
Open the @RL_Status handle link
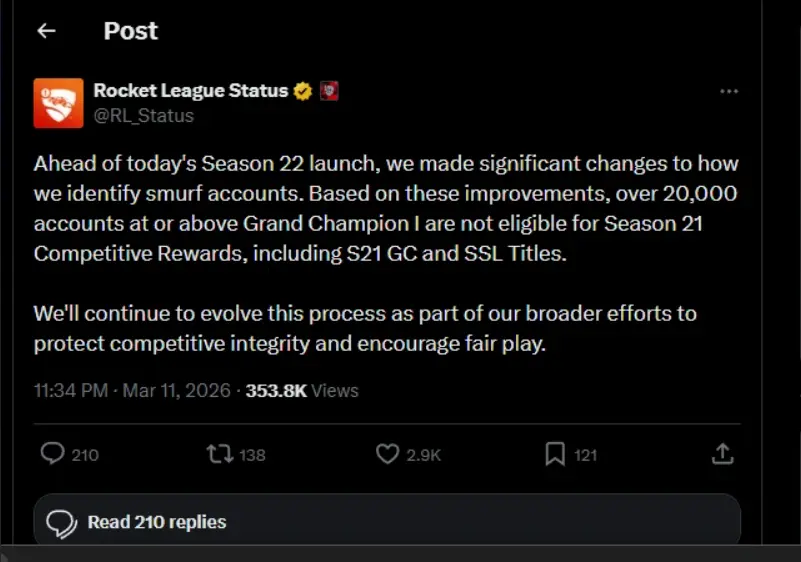(143, 115)
